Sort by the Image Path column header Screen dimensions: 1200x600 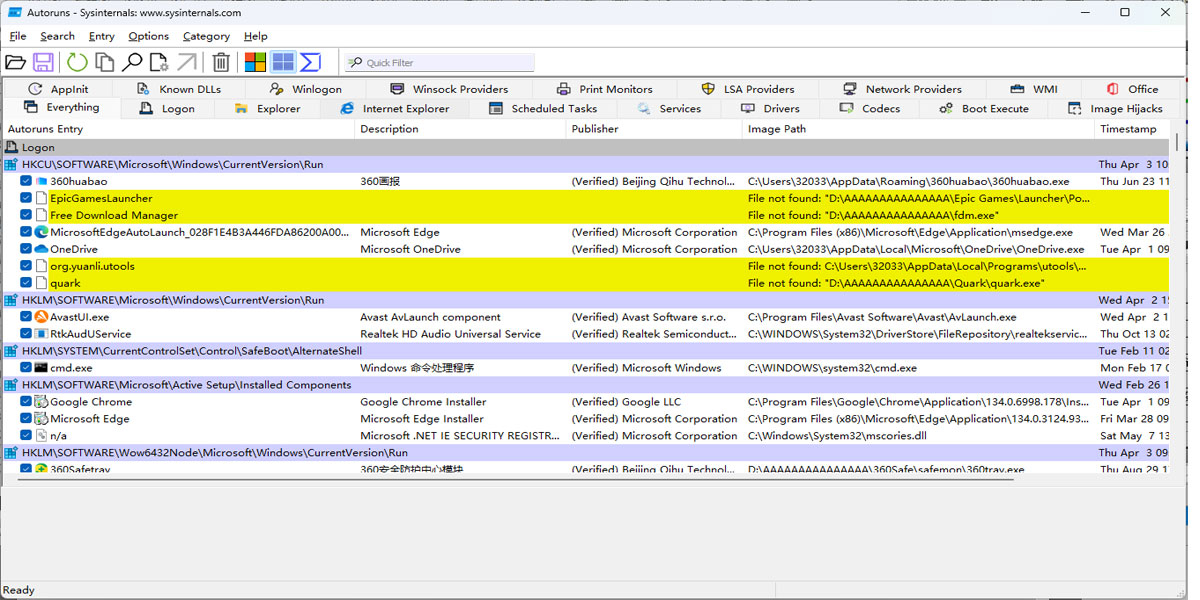pos(776,129)
